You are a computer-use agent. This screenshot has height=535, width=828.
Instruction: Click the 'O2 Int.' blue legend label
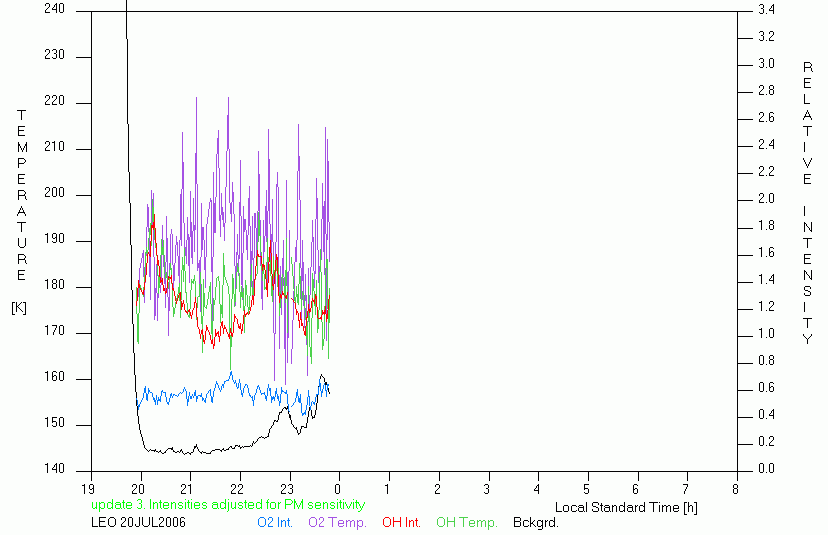click(x=275, y=522)
